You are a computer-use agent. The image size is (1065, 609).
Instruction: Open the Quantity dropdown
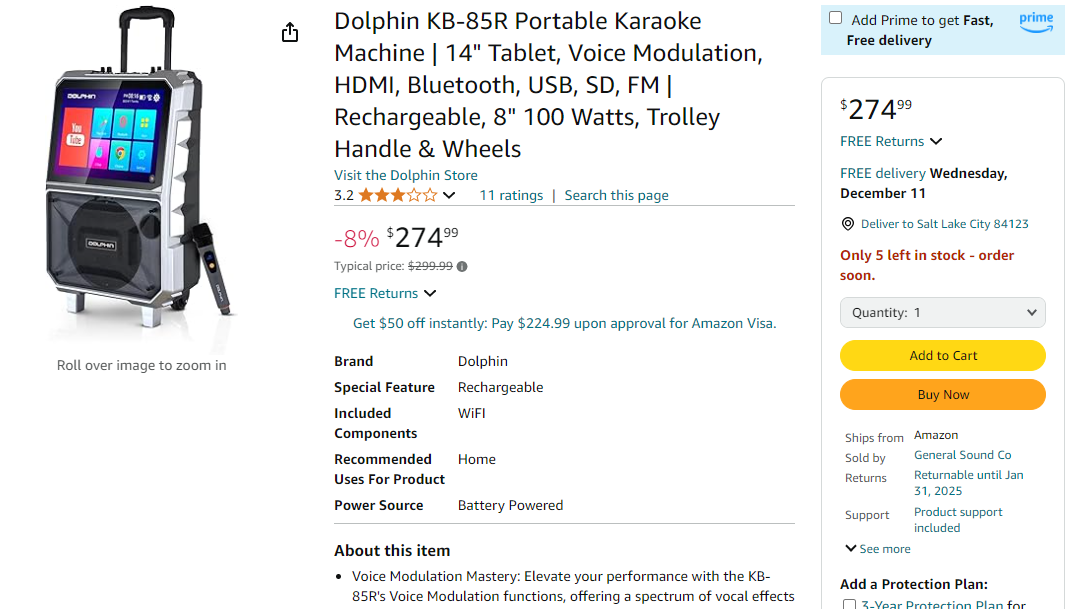[x=942, y=312]
